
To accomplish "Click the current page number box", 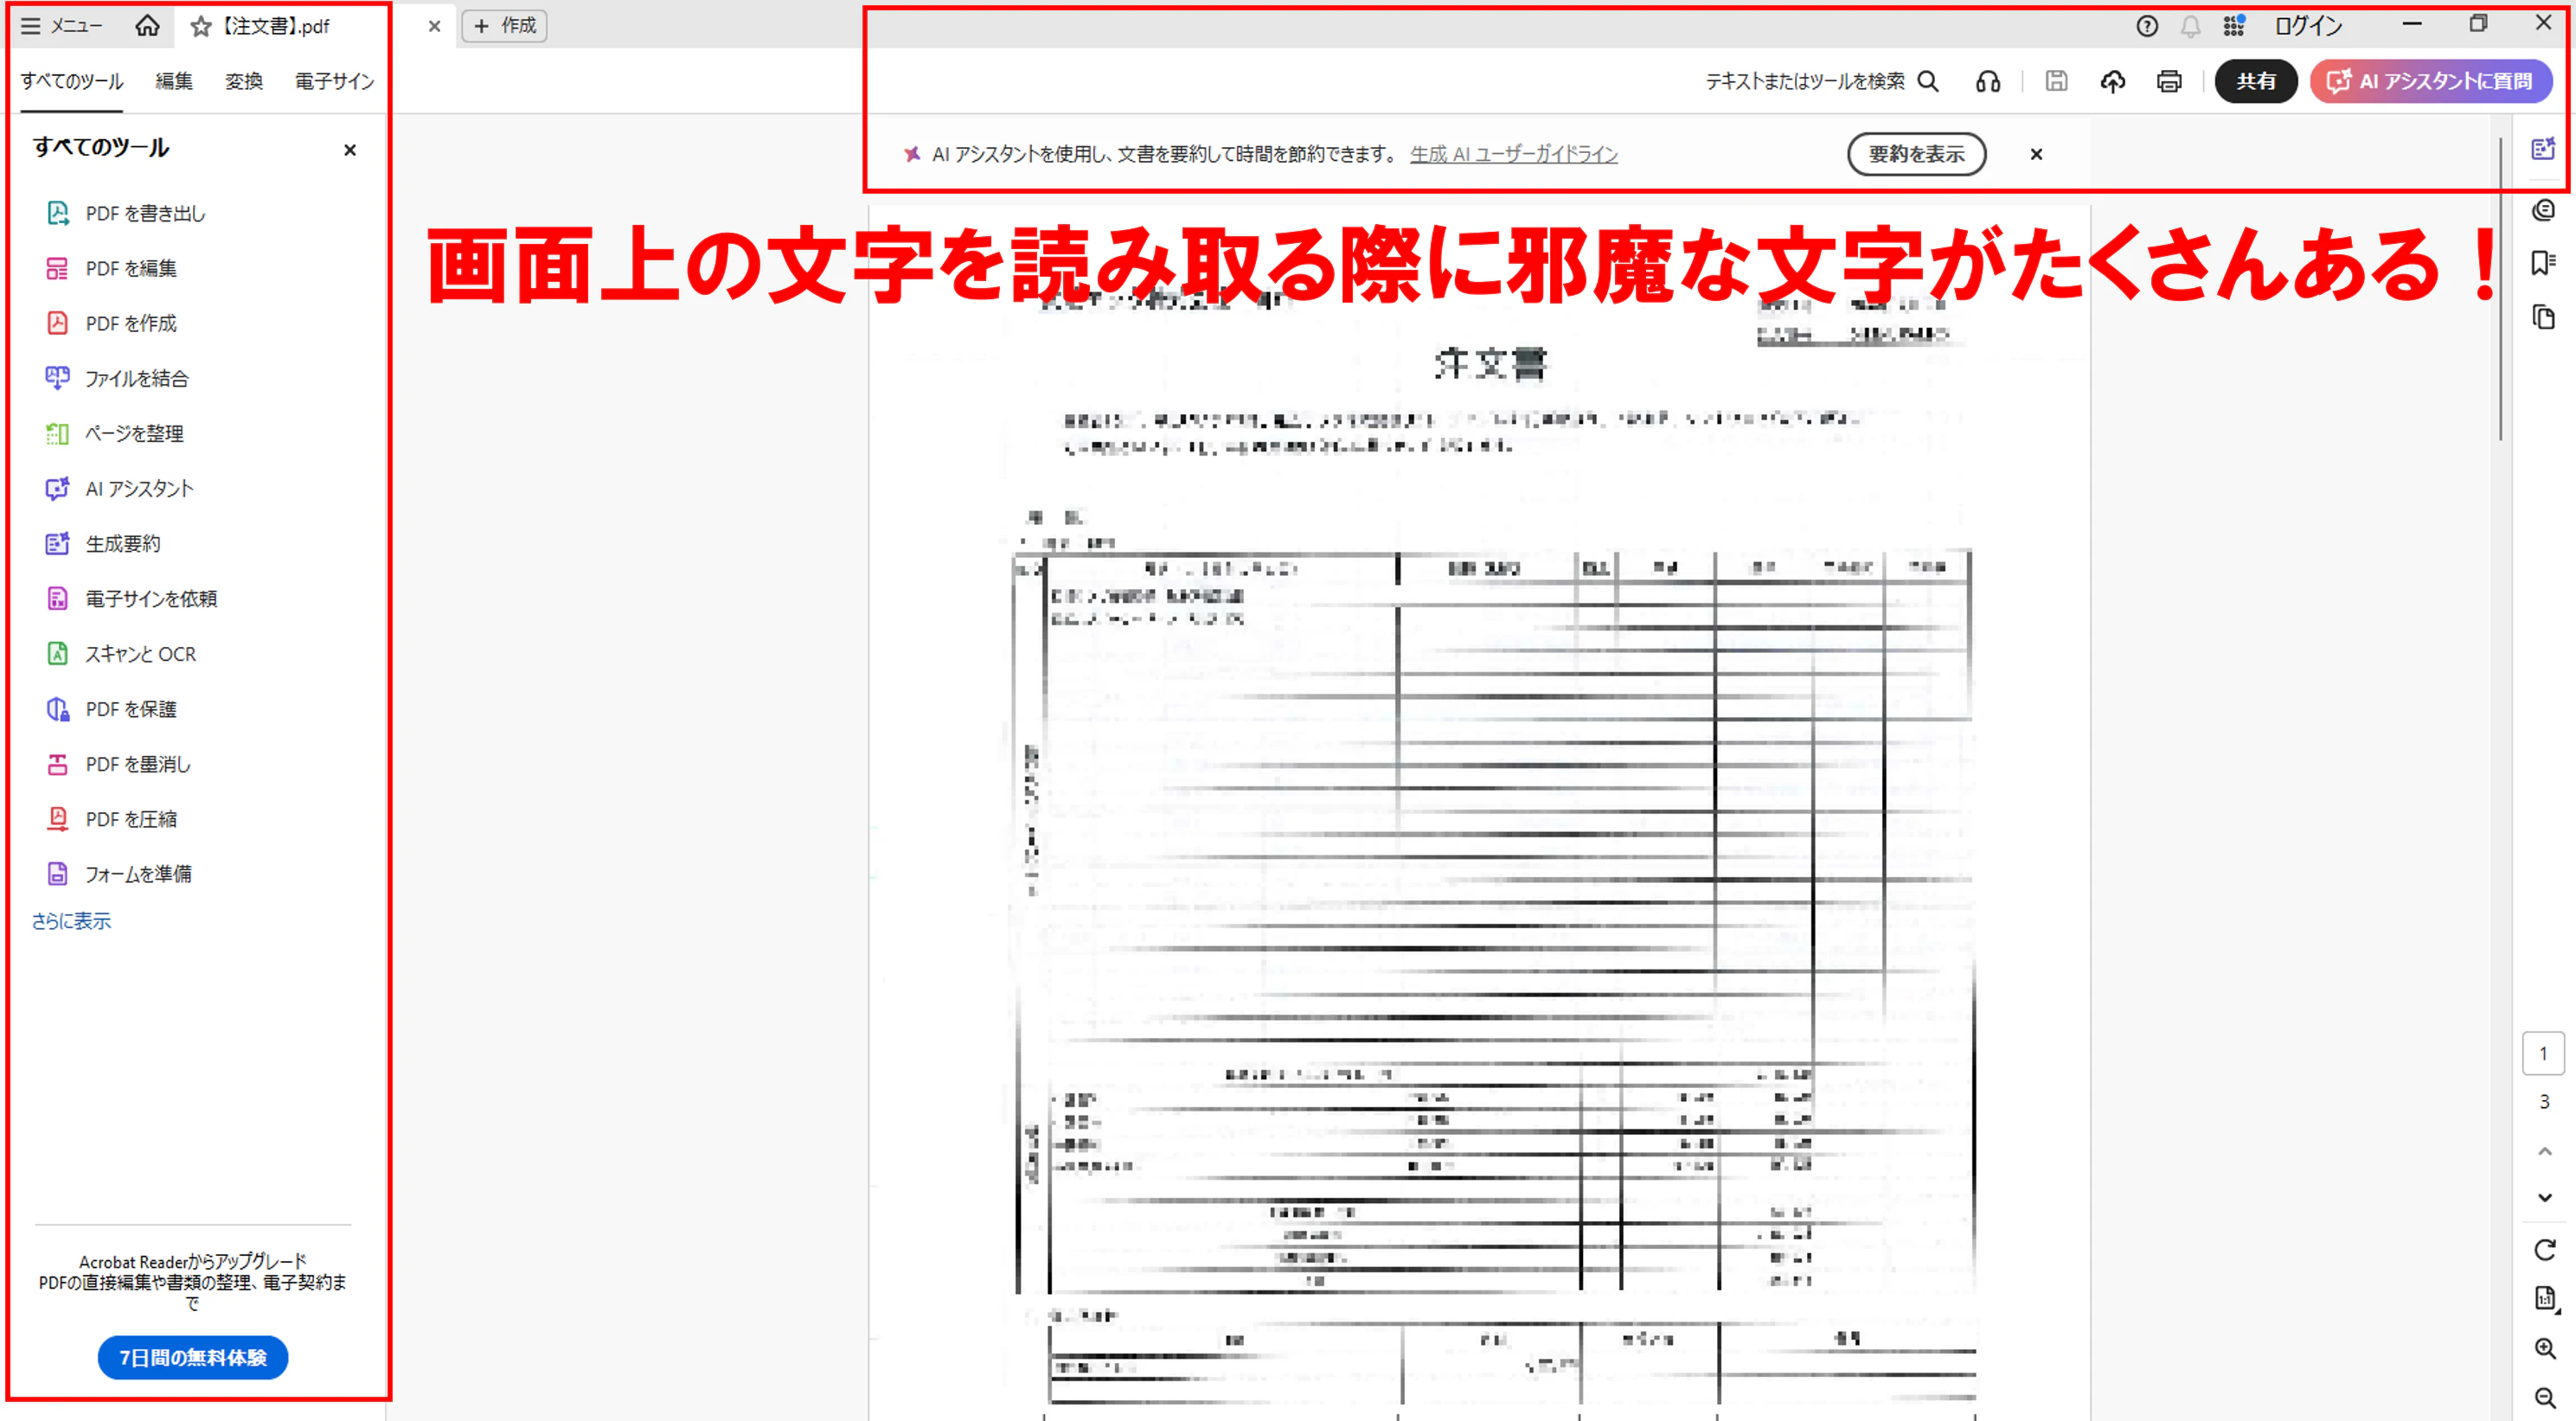I will (2543, 1053).
